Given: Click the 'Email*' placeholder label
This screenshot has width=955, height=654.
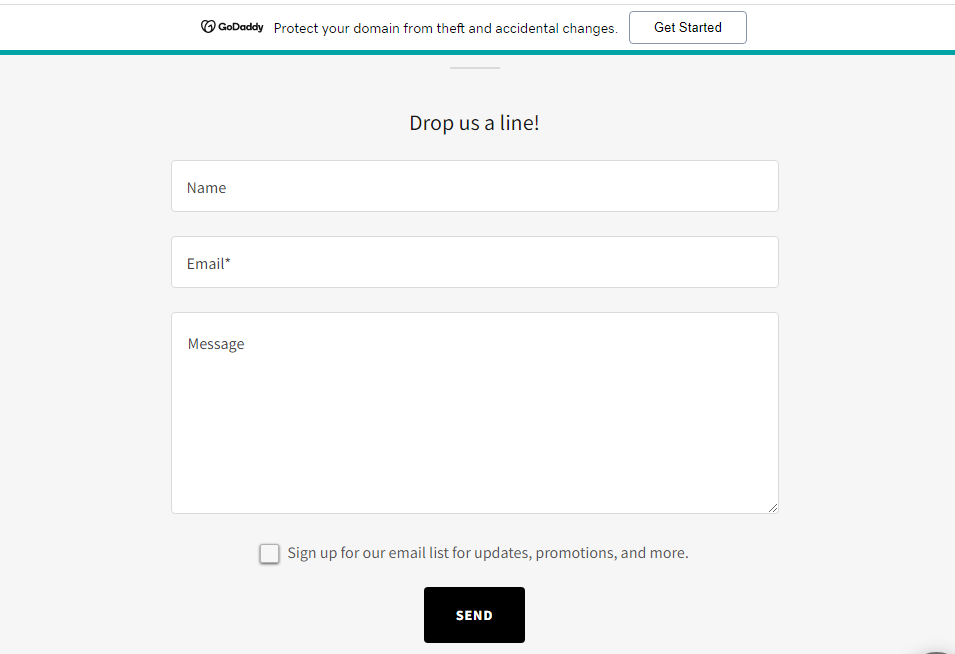Looking at the screenshot, I should coord(209,264).
